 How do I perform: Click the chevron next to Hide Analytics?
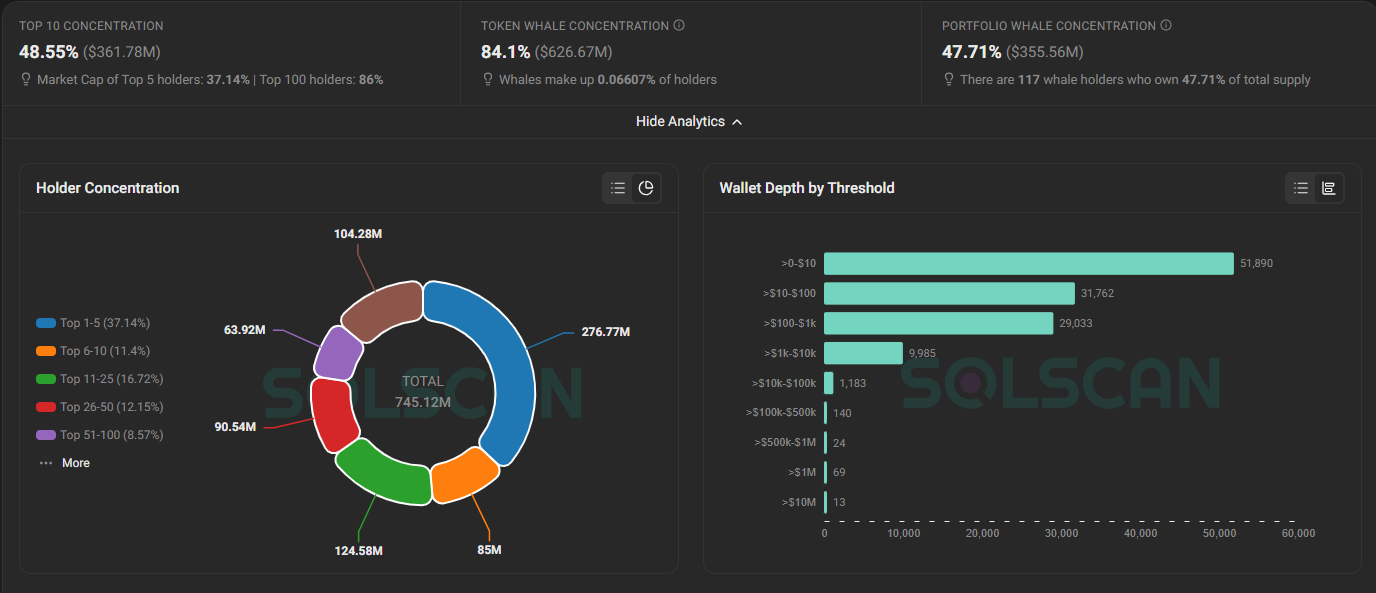(737, 122)
